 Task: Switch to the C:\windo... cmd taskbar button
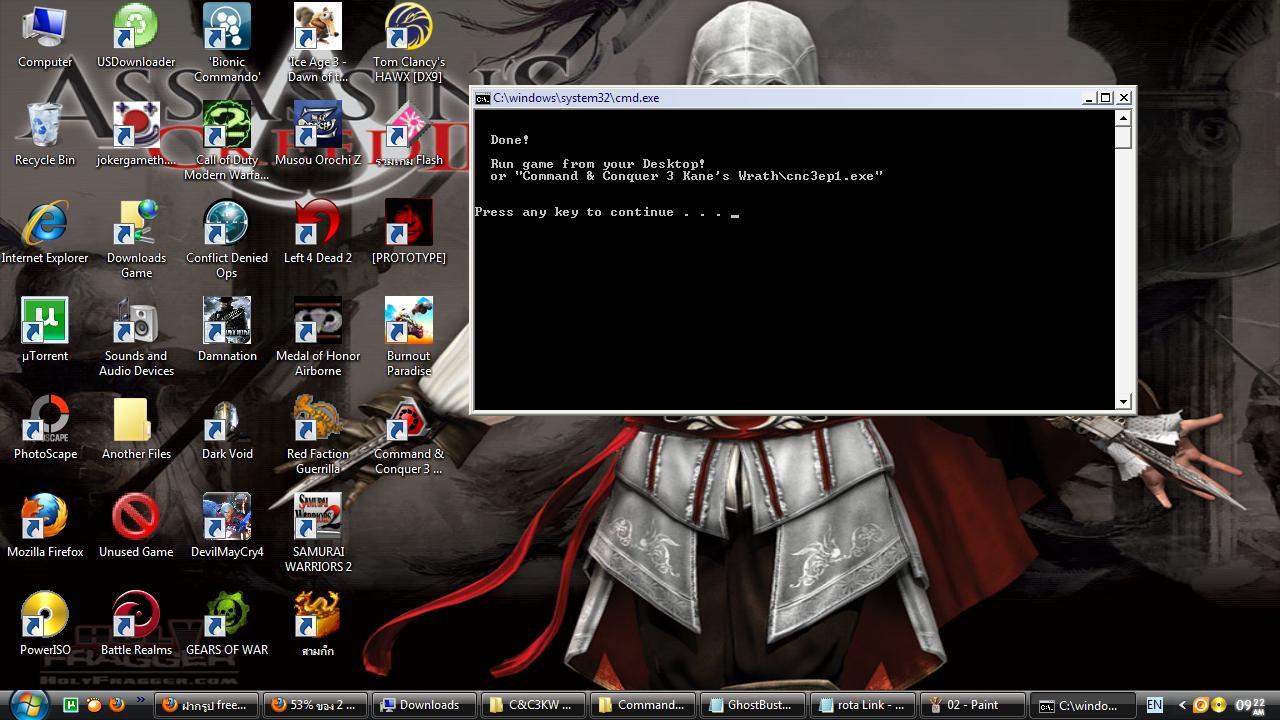point(1080,705)
